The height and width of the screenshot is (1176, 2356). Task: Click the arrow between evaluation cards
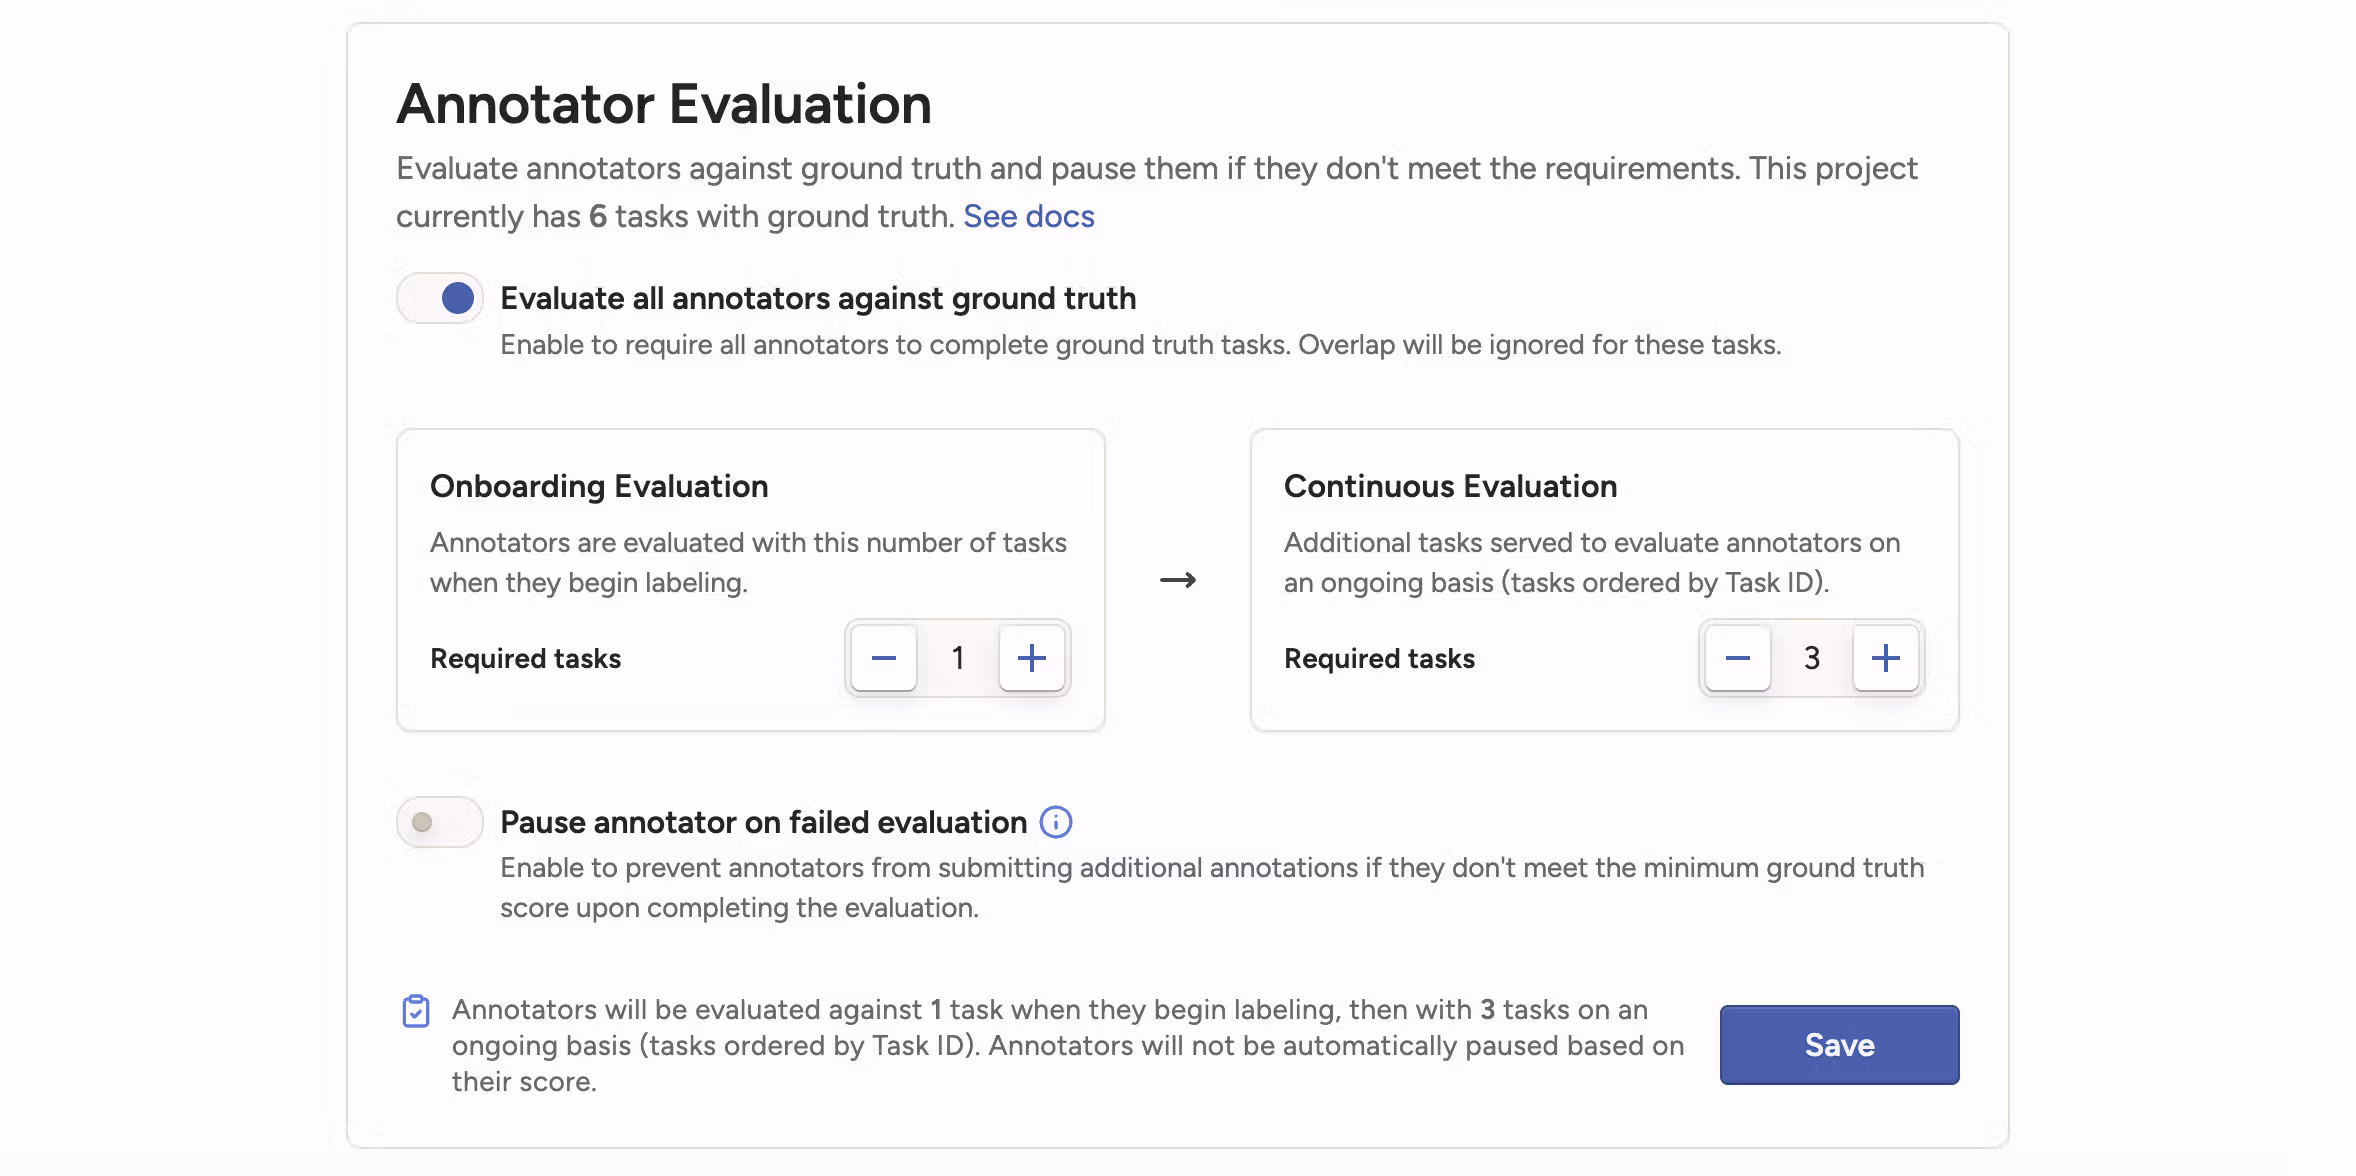point(1178,580)
